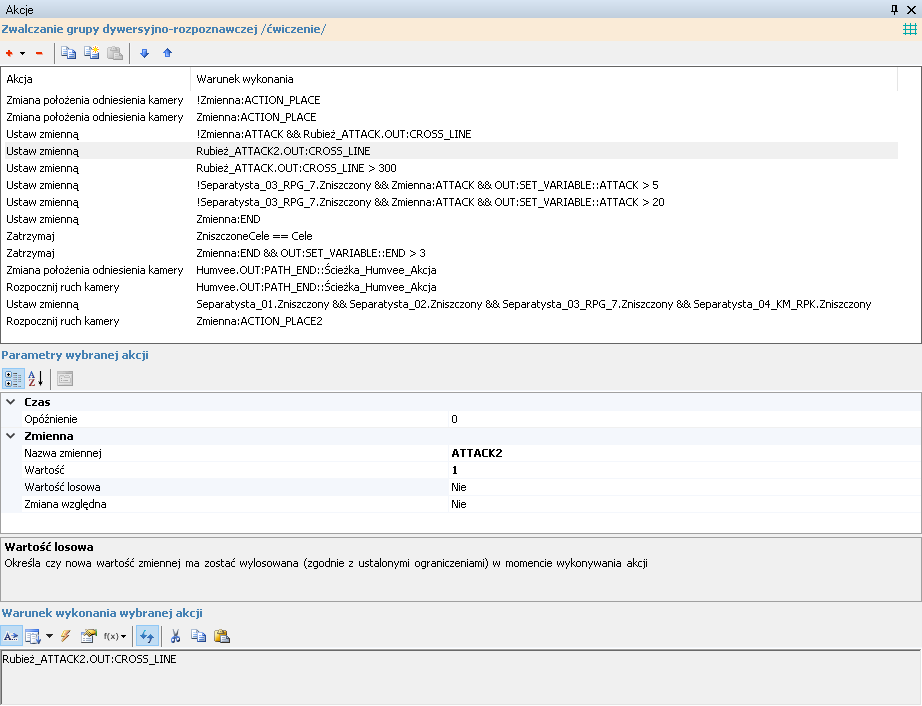
Task: Click the 'Akcja' column header
Action: (x=97, y=79)
